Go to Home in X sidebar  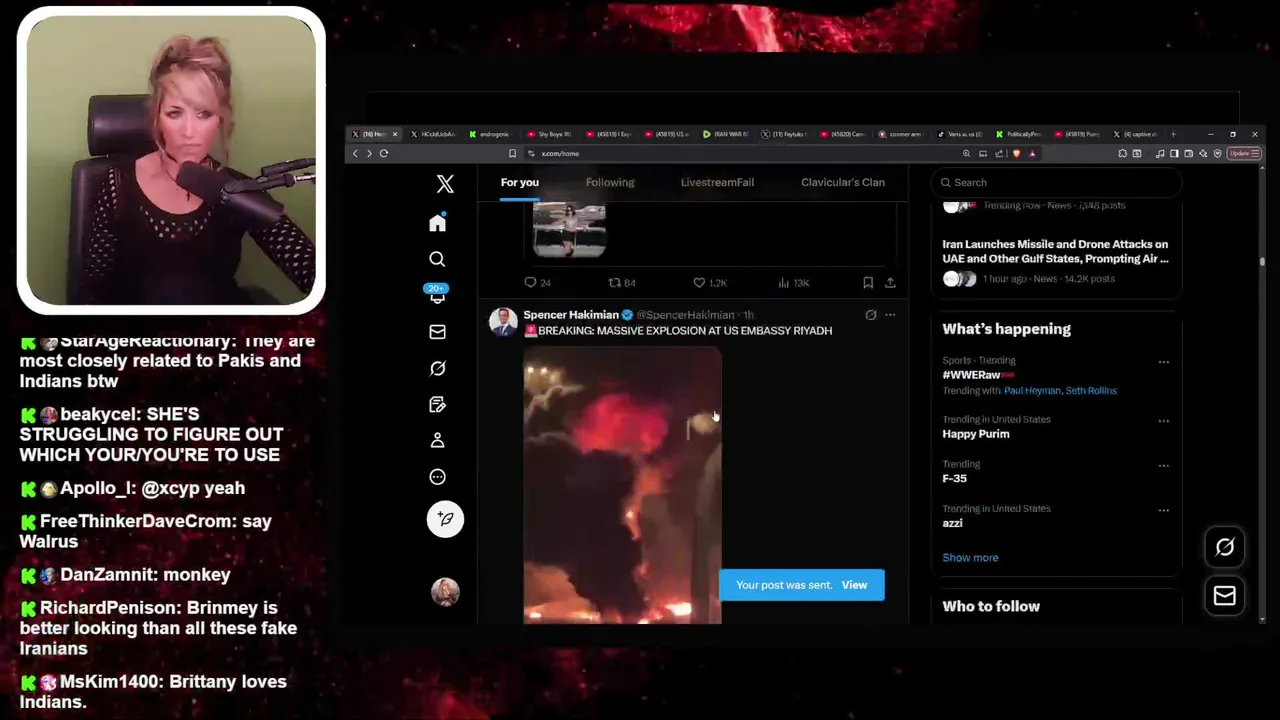click(437, 223)
